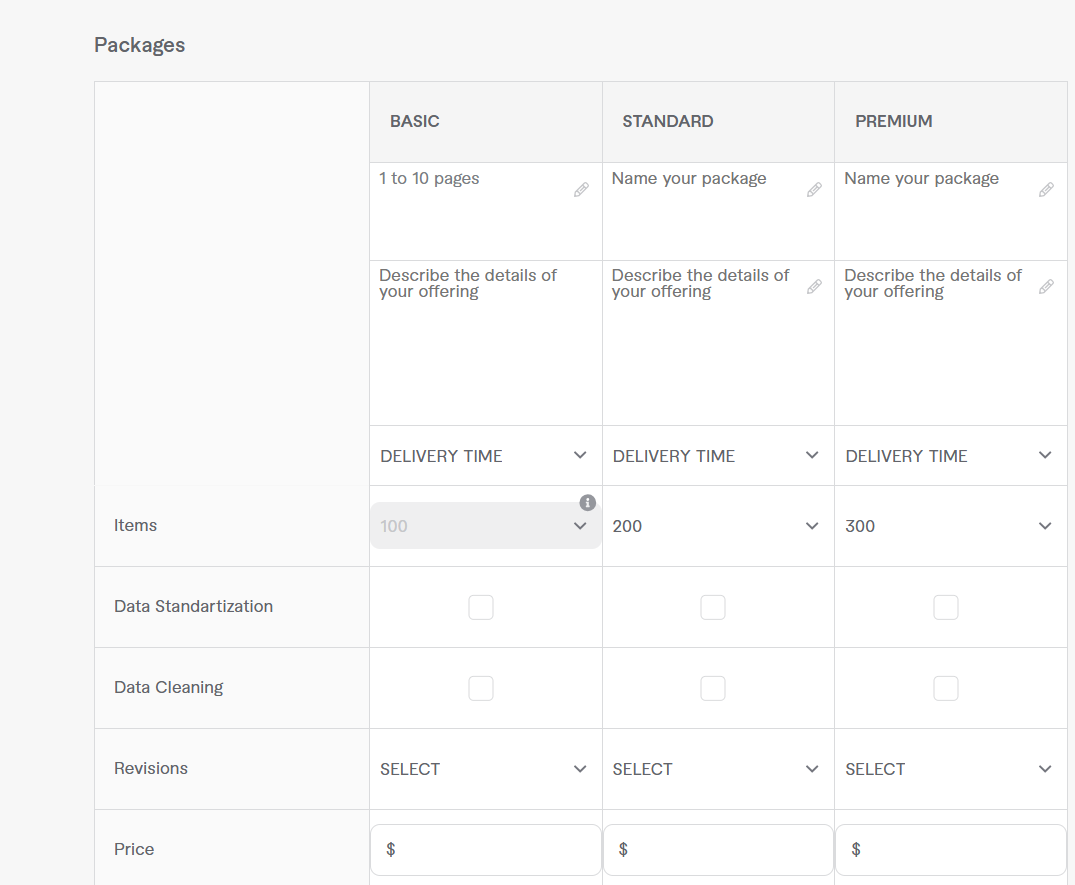
Task: Expand Premium Delivery Time dropdown
Action: coord(950,456)
